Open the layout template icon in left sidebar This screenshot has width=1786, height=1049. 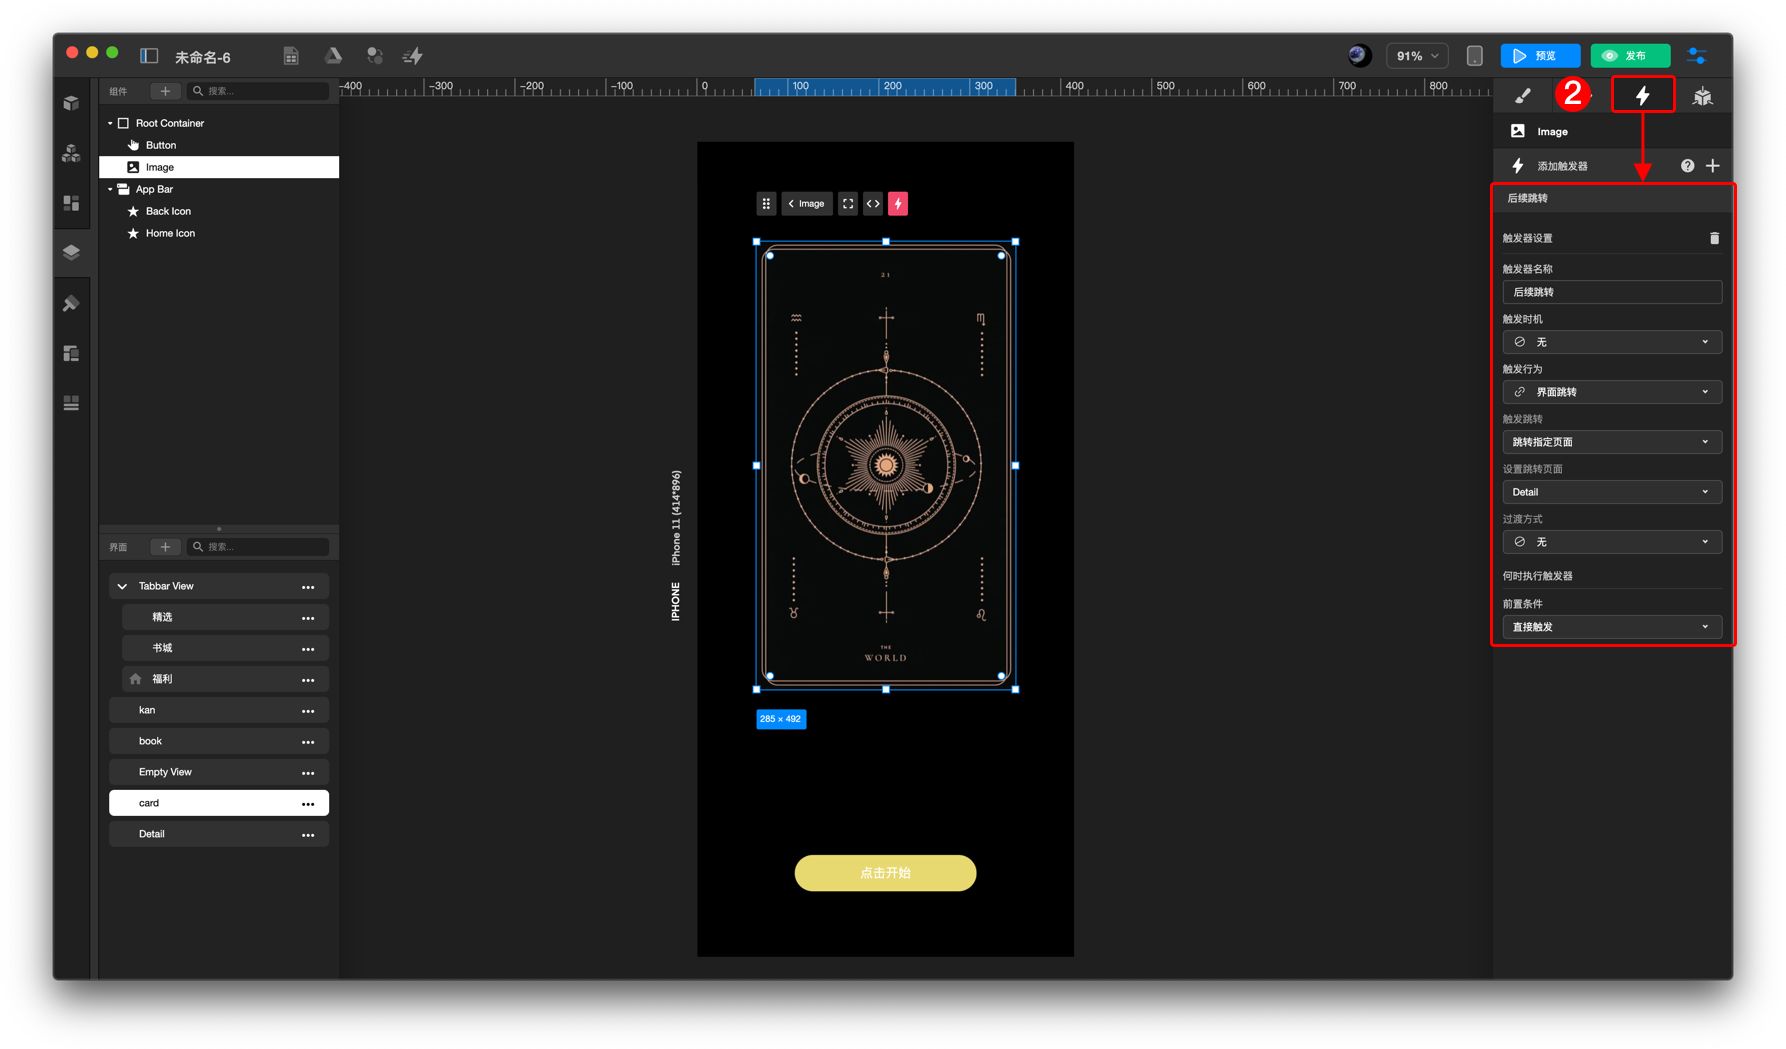[x=71, y=353]
